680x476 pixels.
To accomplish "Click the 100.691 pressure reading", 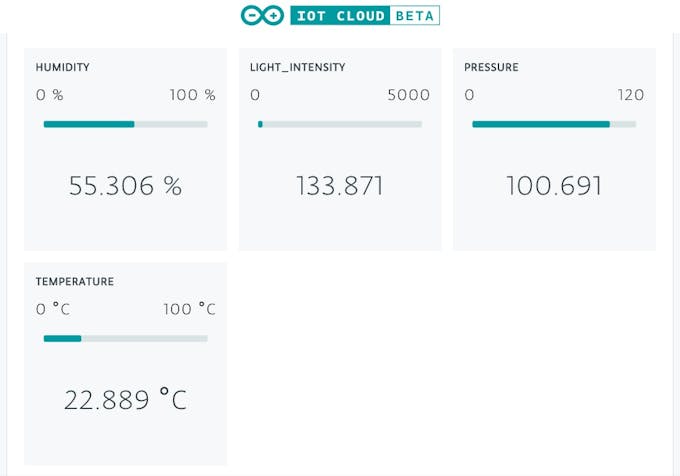I will [x=554, y=186].
